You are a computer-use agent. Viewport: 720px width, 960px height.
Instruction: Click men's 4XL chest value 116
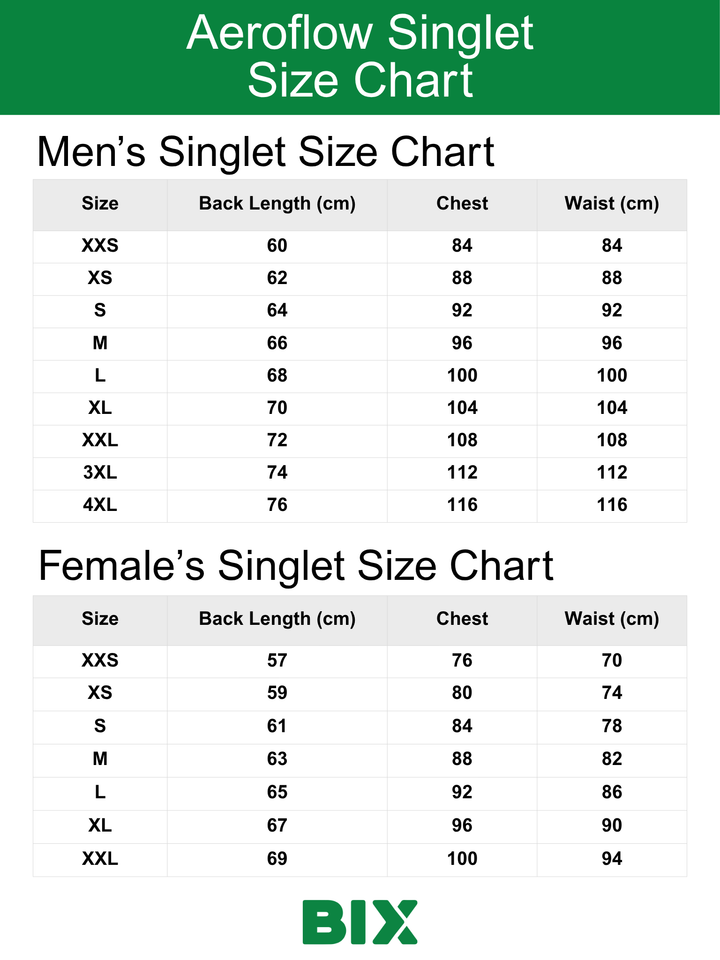click(x=462, y=505)
